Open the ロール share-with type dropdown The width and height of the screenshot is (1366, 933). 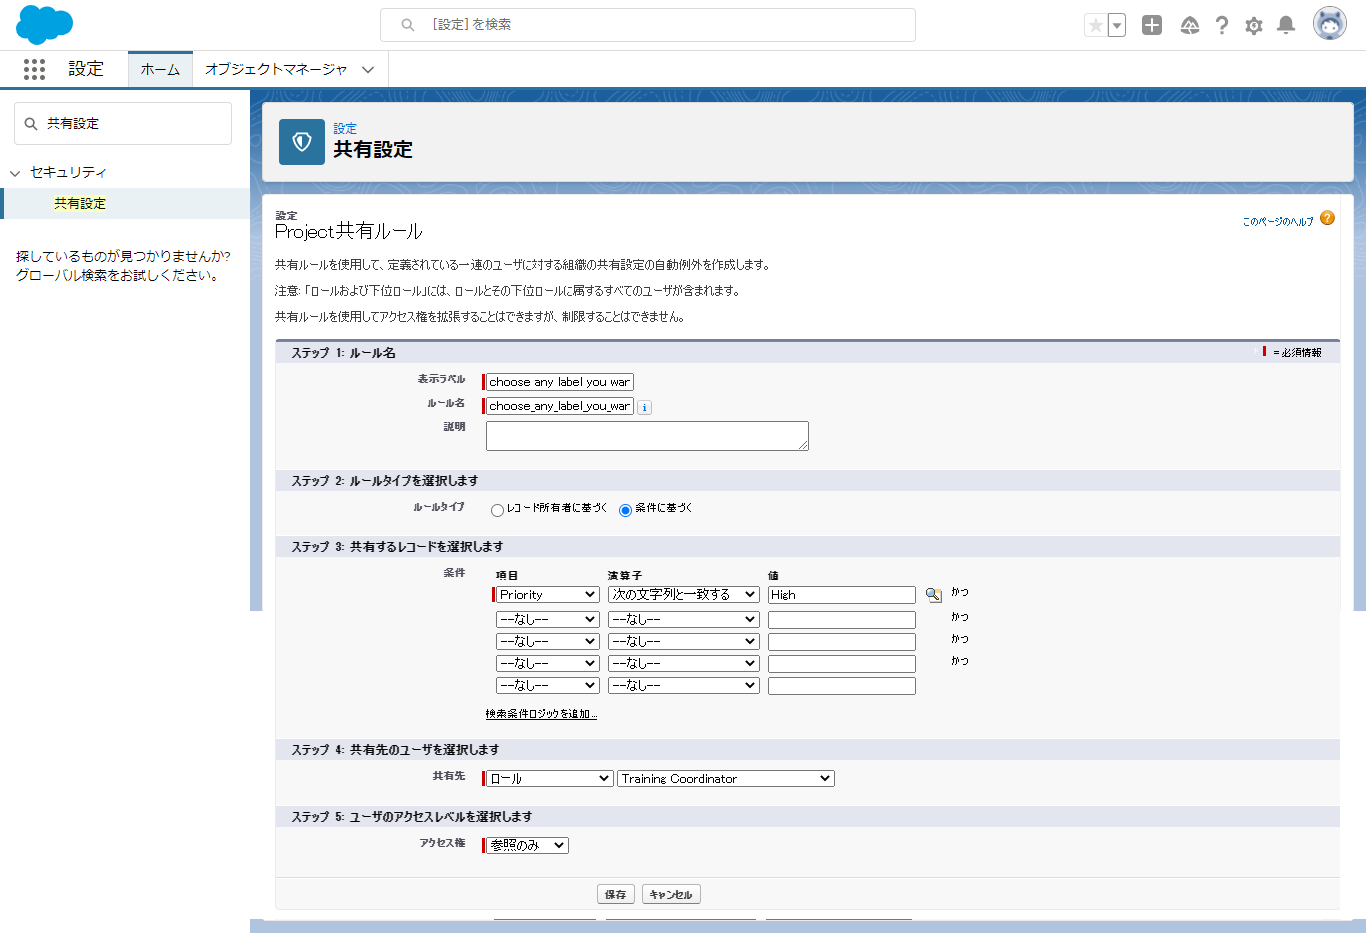point(549,778)
